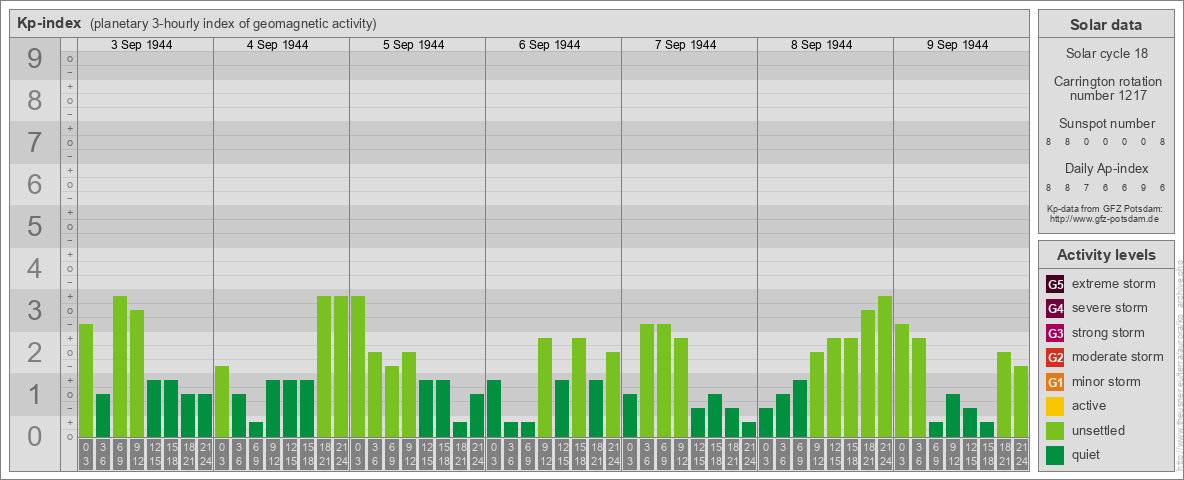Click the G5 extreme storm badge
The image size is (1184, 480).
point(1055,284)
